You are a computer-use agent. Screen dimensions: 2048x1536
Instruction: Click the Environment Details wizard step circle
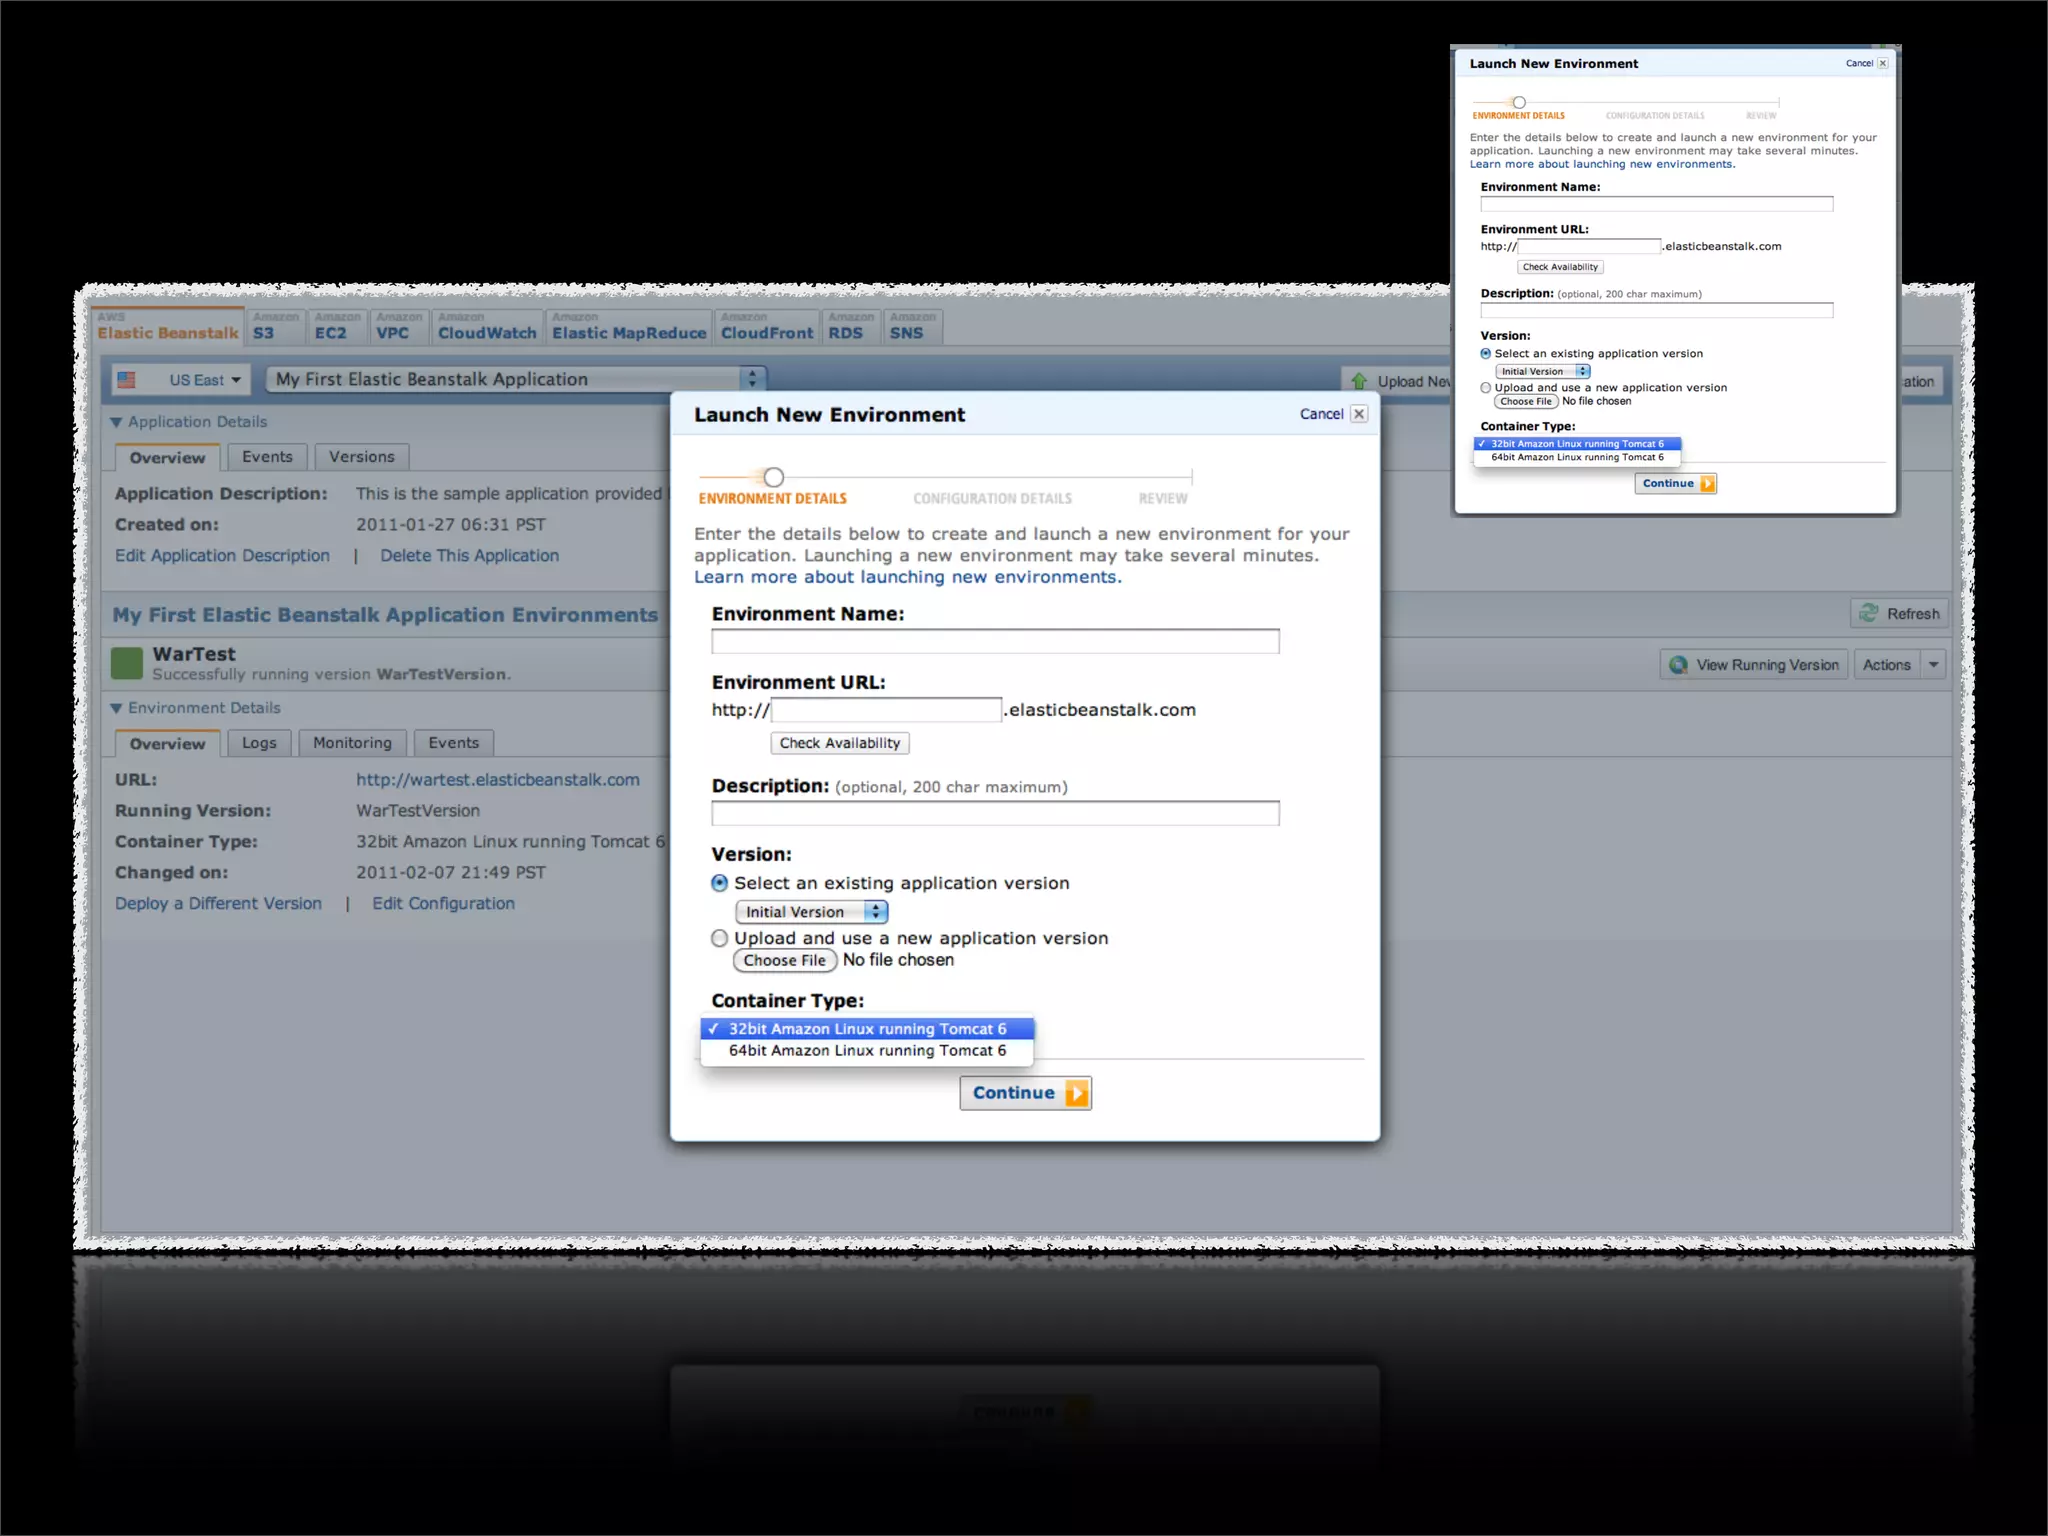(x=774, y=477)
